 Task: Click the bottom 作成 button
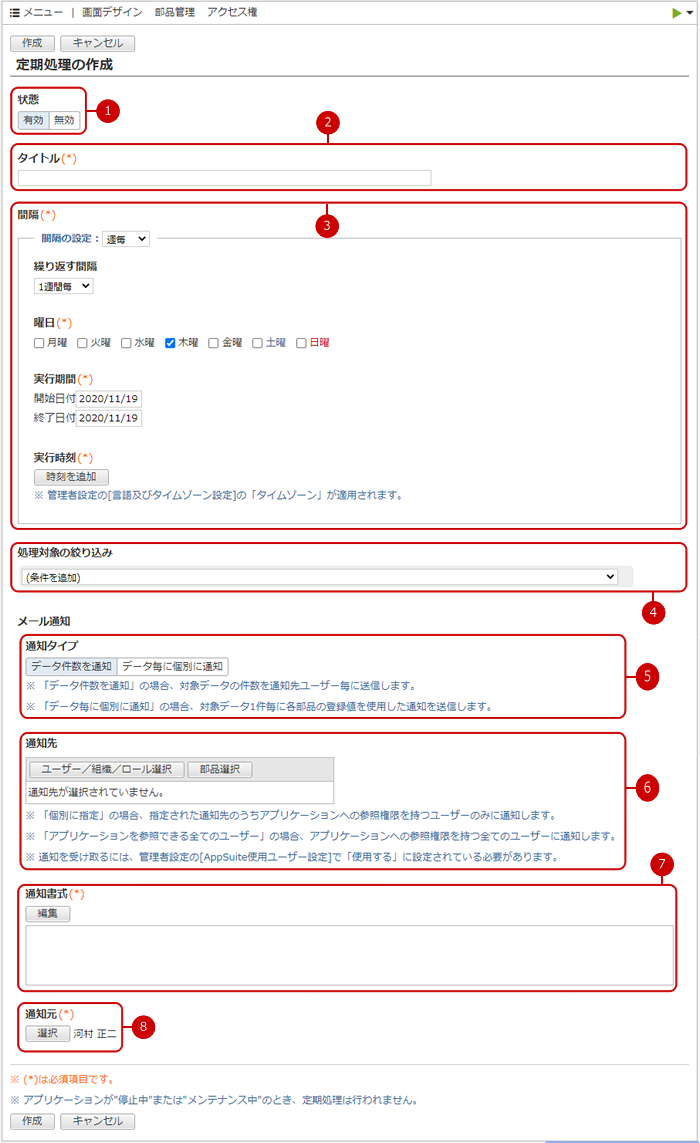pos(32,1121)
